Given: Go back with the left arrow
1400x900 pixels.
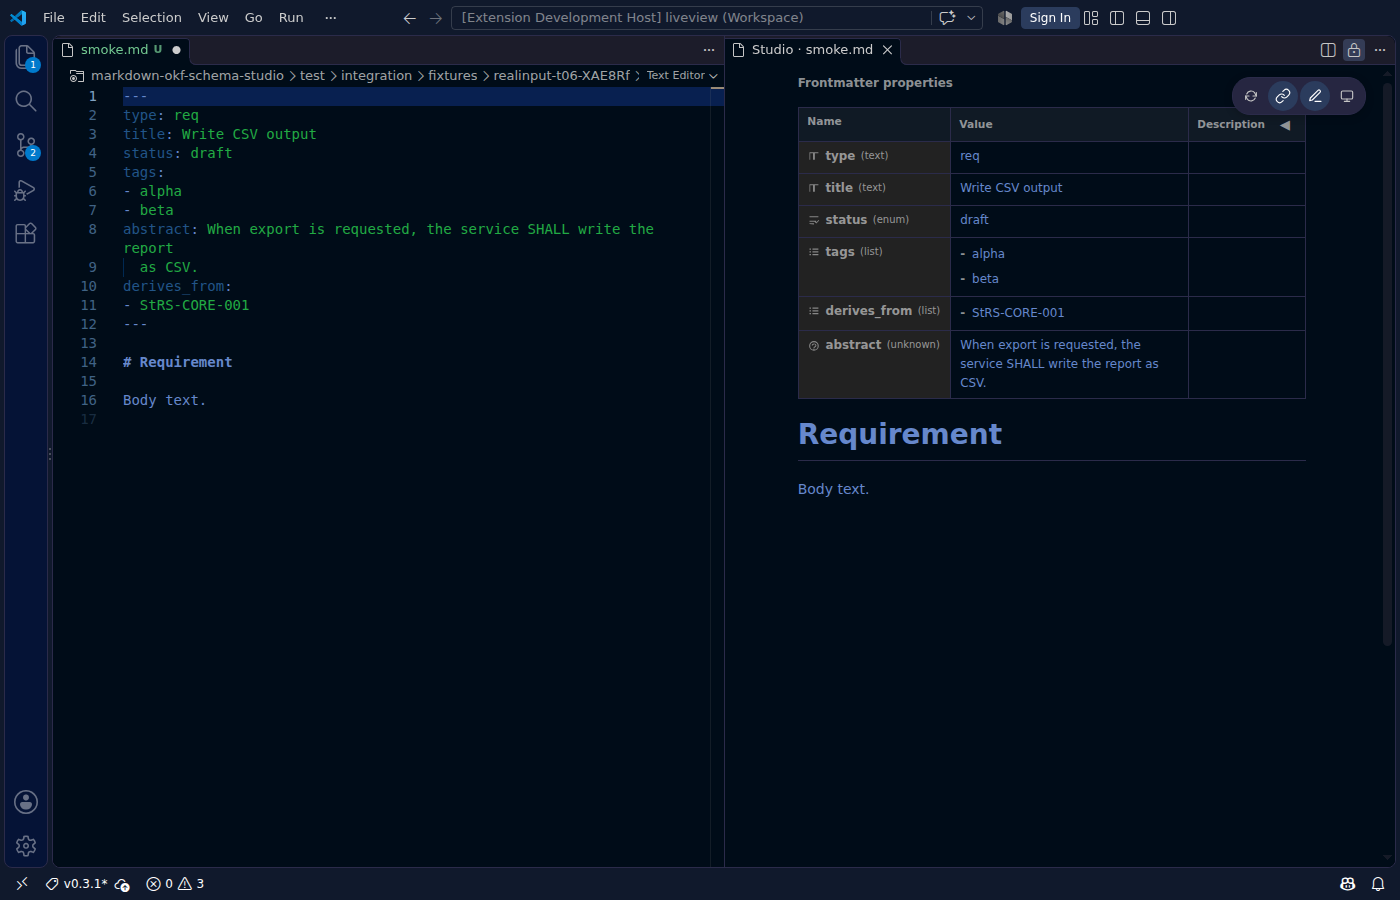Looking at the screenshot, I should [x=409, y=18].
